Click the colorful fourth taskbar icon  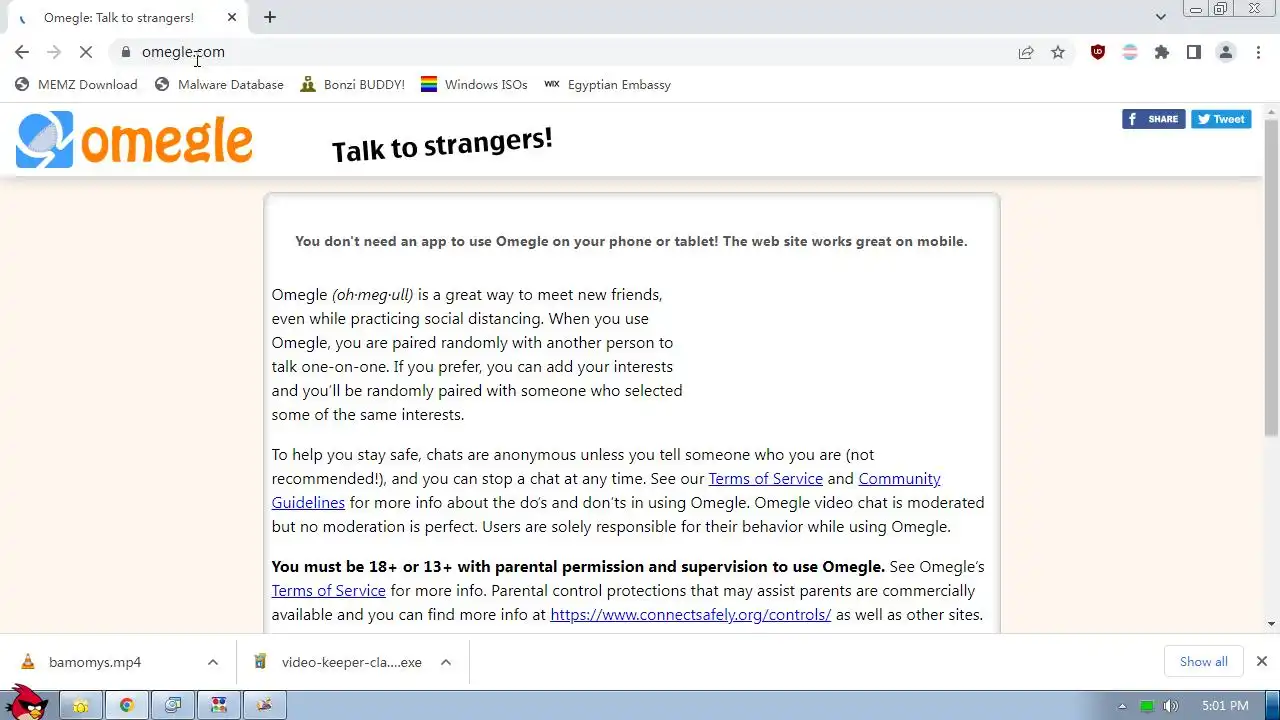pyautogui.click(x=219, y=705)
